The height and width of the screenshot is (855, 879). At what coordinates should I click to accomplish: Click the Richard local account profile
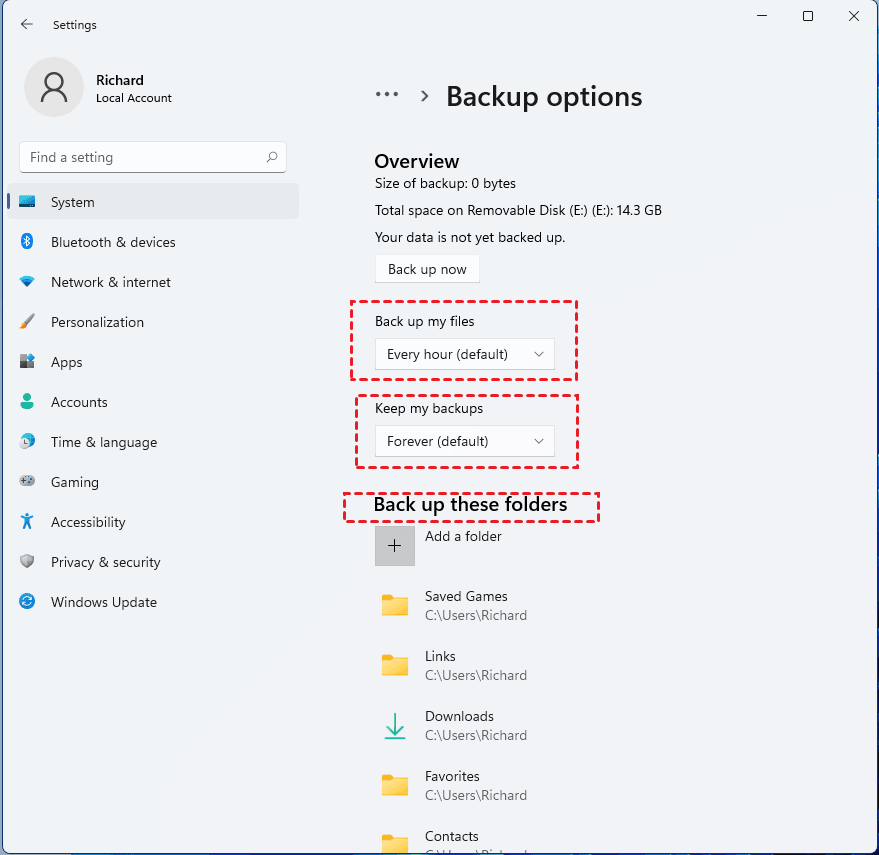click(98, 88)
